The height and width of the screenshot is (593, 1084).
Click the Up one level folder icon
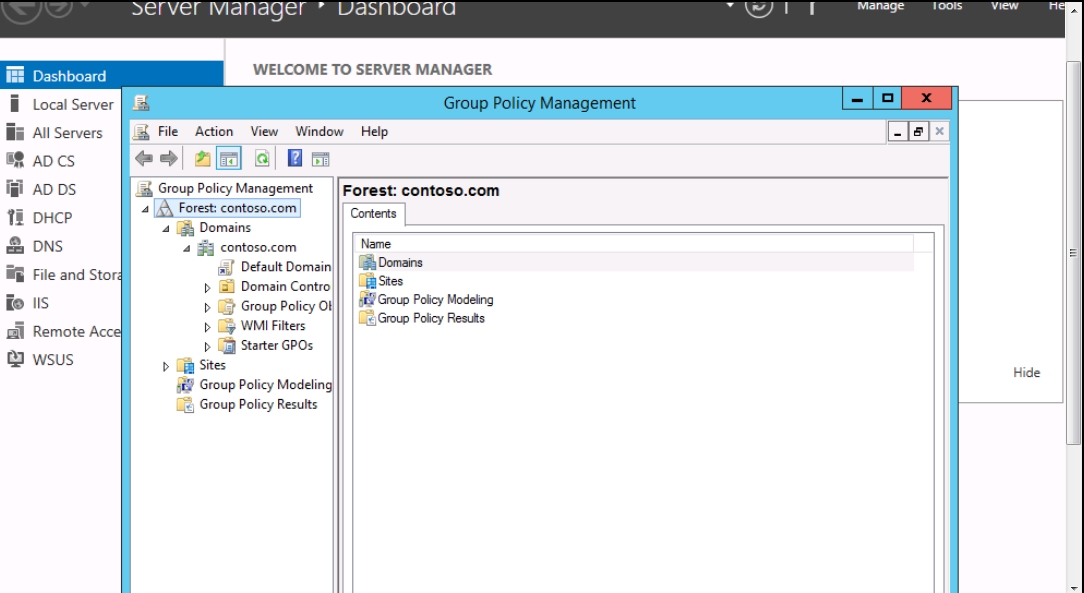click(203, 159)
